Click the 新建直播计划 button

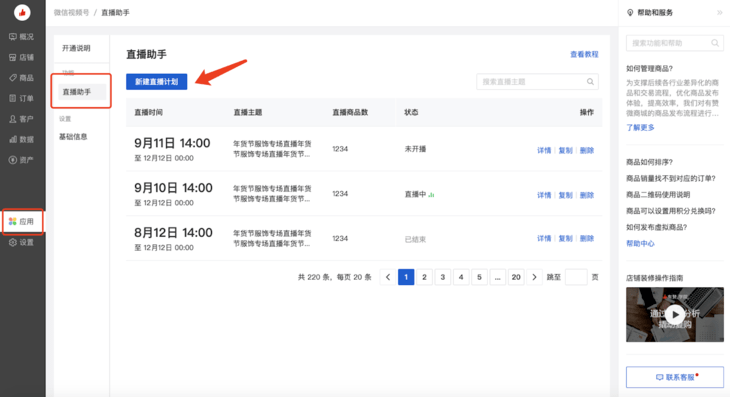coord(156,81)
